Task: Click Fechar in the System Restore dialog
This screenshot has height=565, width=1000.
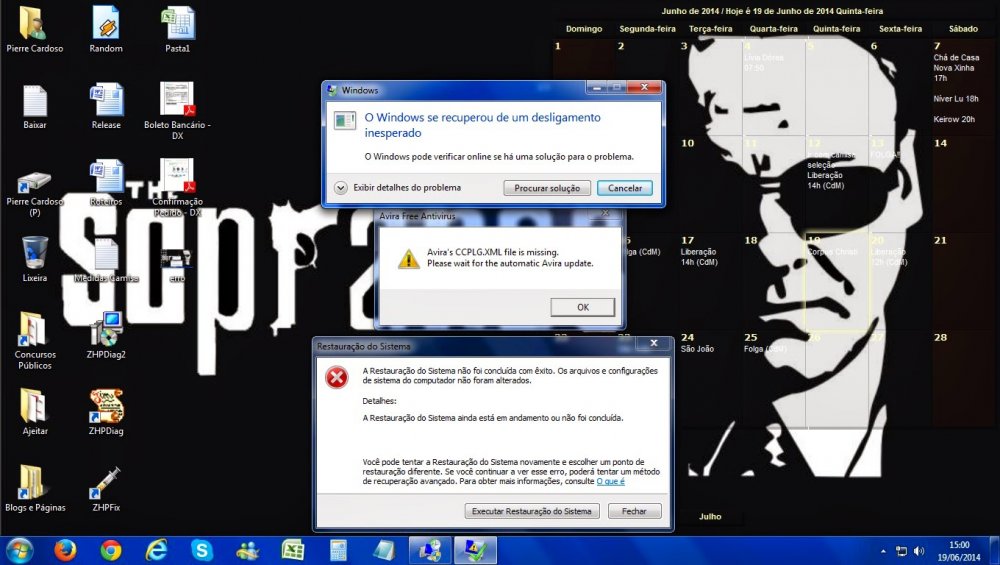Action: [x=634, y=511]
